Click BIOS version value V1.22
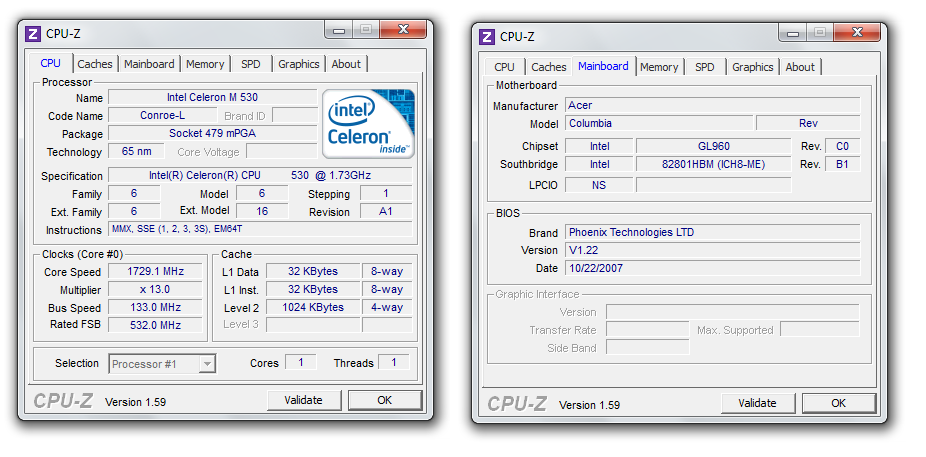The height and width of the screenshot is (457, 926). (713, 250)
